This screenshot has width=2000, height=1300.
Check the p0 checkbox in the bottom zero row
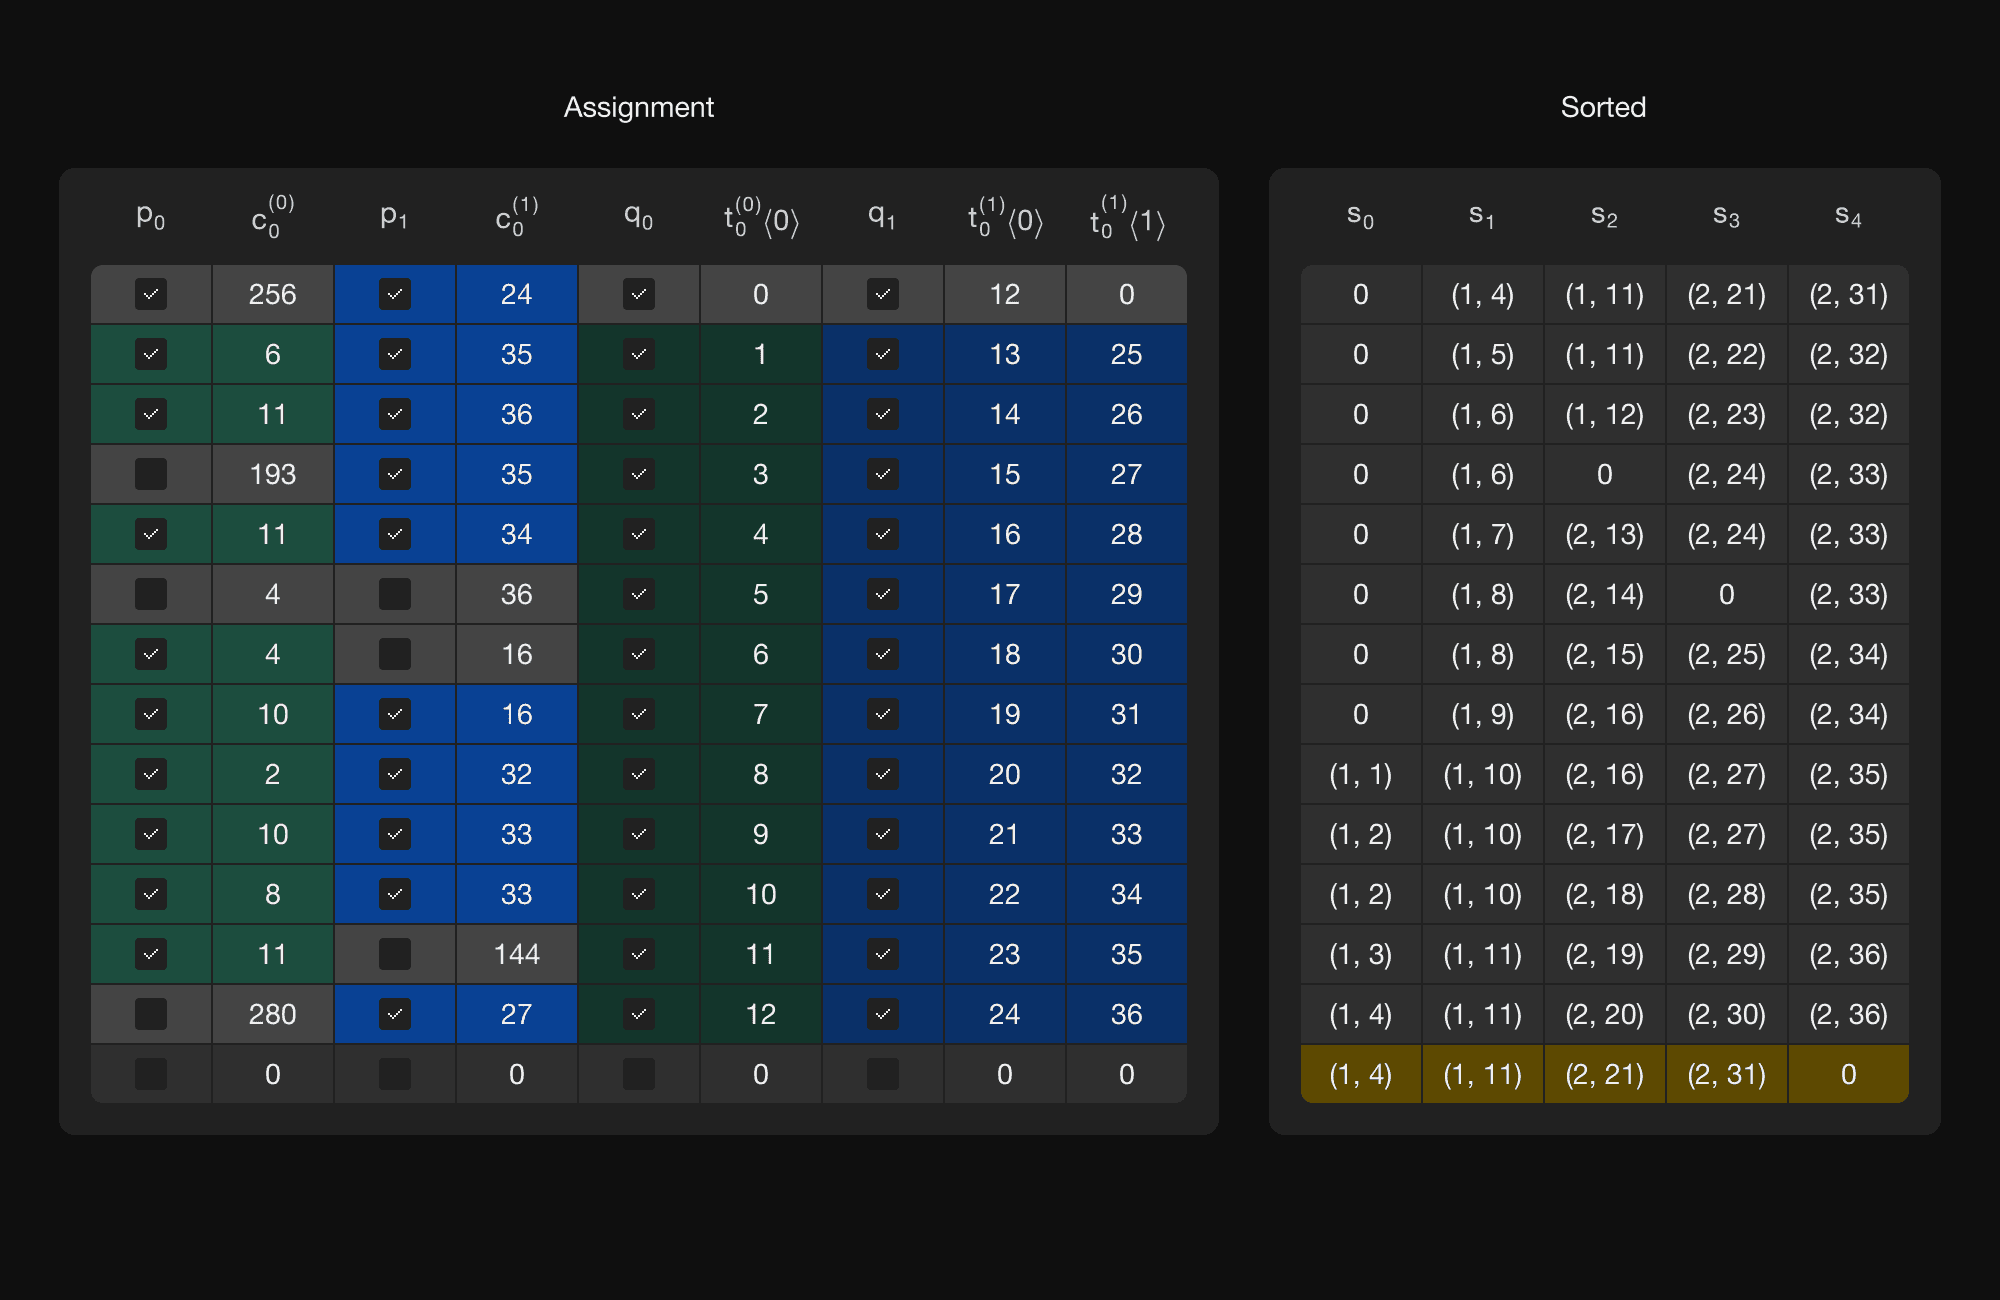[151, 1074]
